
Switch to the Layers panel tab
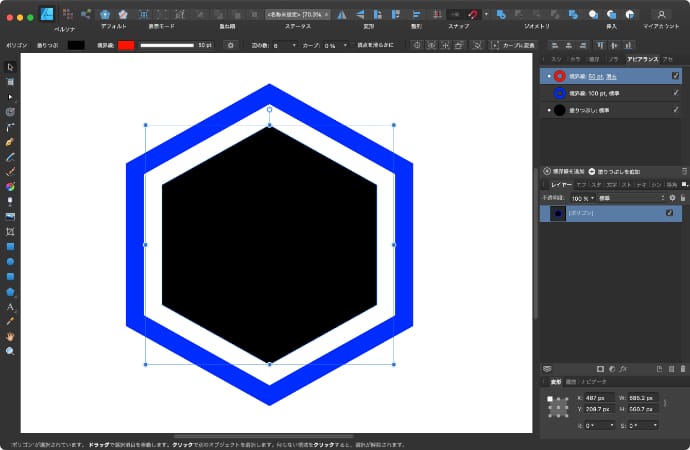coord(561,184)
